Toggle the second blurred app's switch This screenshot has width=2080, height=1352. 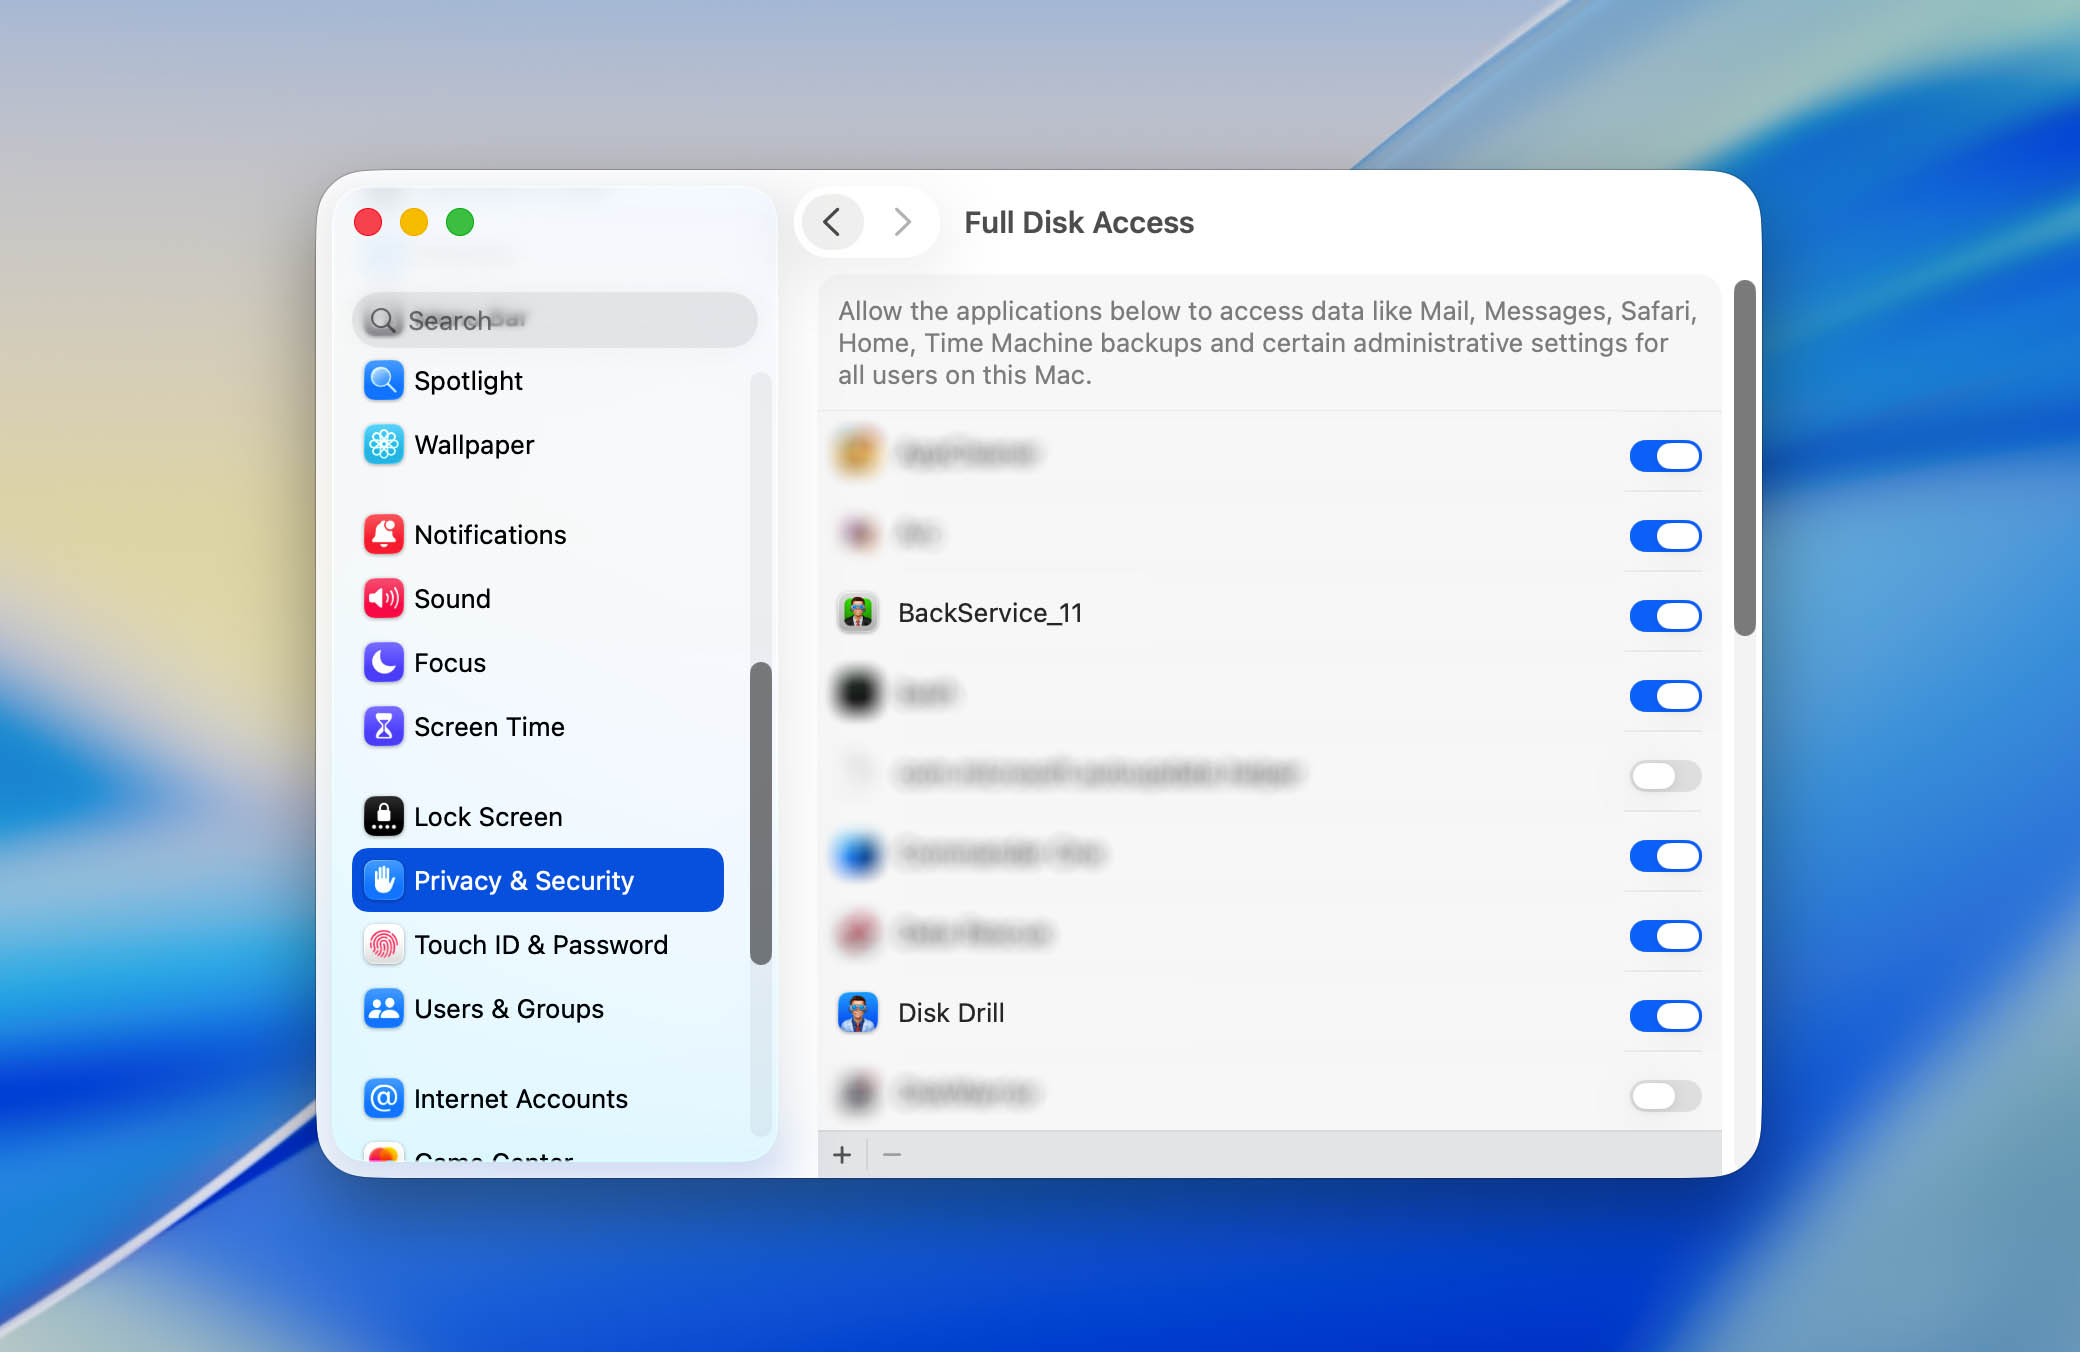click(x=1665, y=536)
